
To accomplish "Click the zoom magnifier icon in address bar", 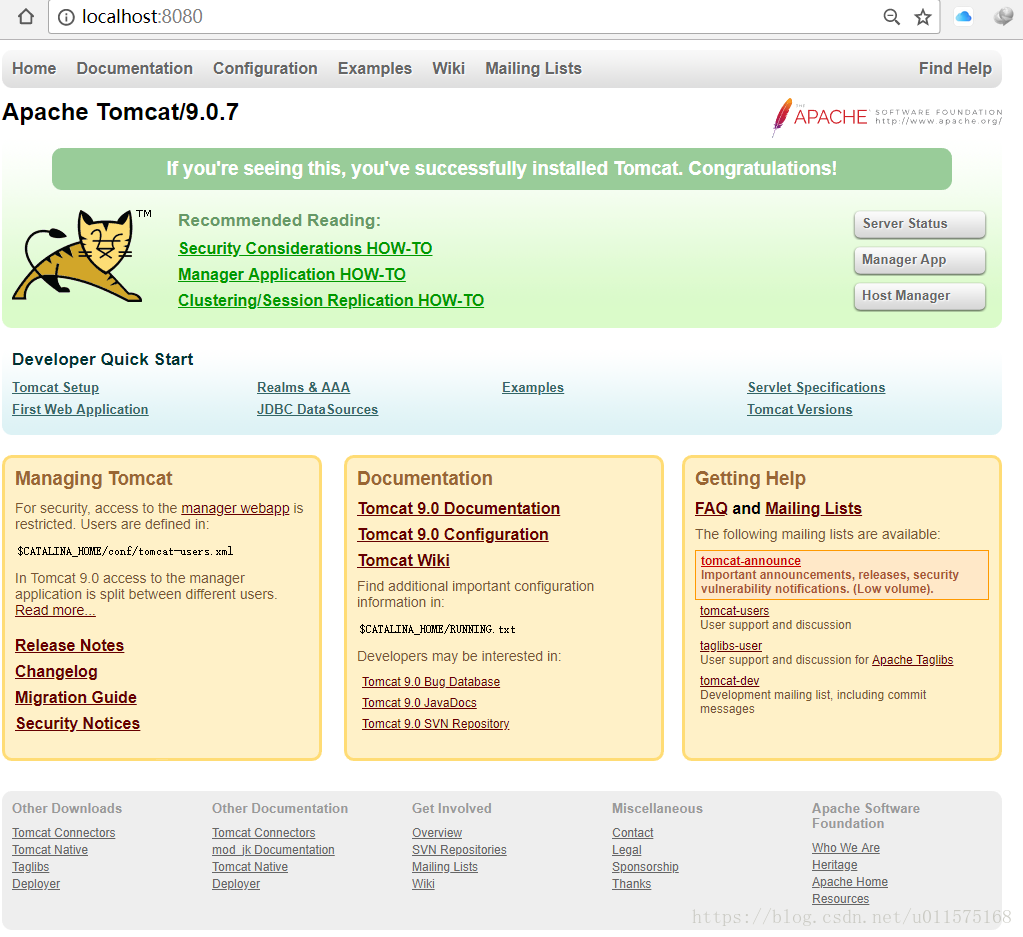I will pyautogui.click(x=891, y=17).
